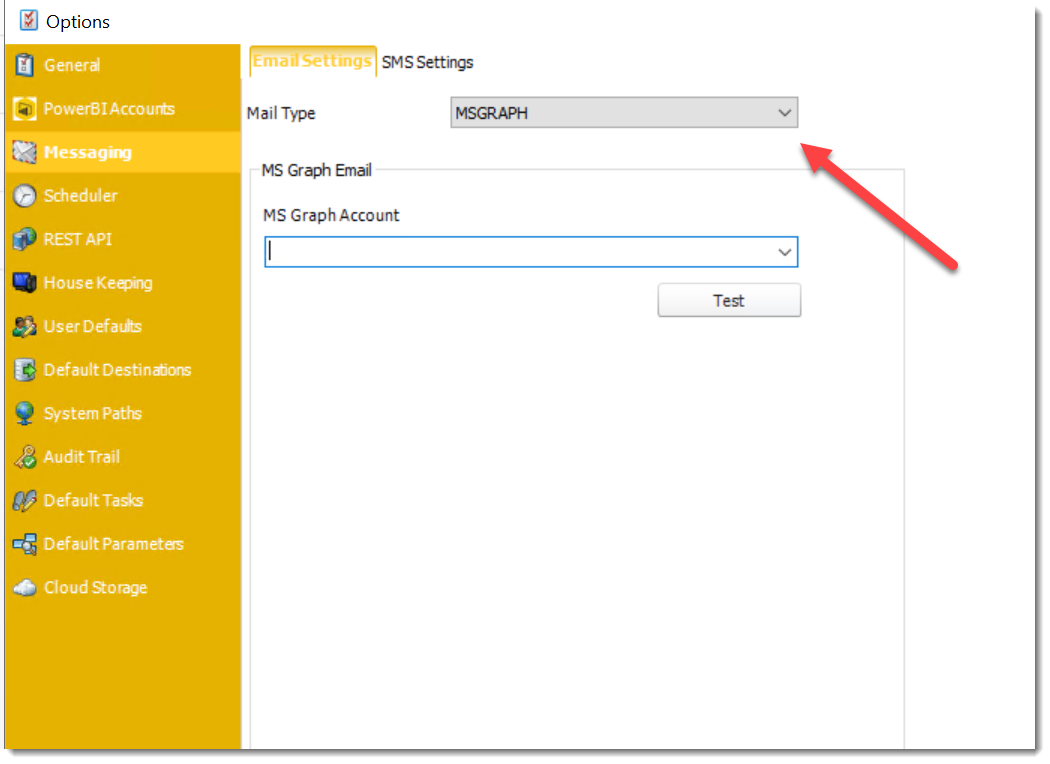Click the Default Destinations icon
The image size is (1050, 764).
25,371
